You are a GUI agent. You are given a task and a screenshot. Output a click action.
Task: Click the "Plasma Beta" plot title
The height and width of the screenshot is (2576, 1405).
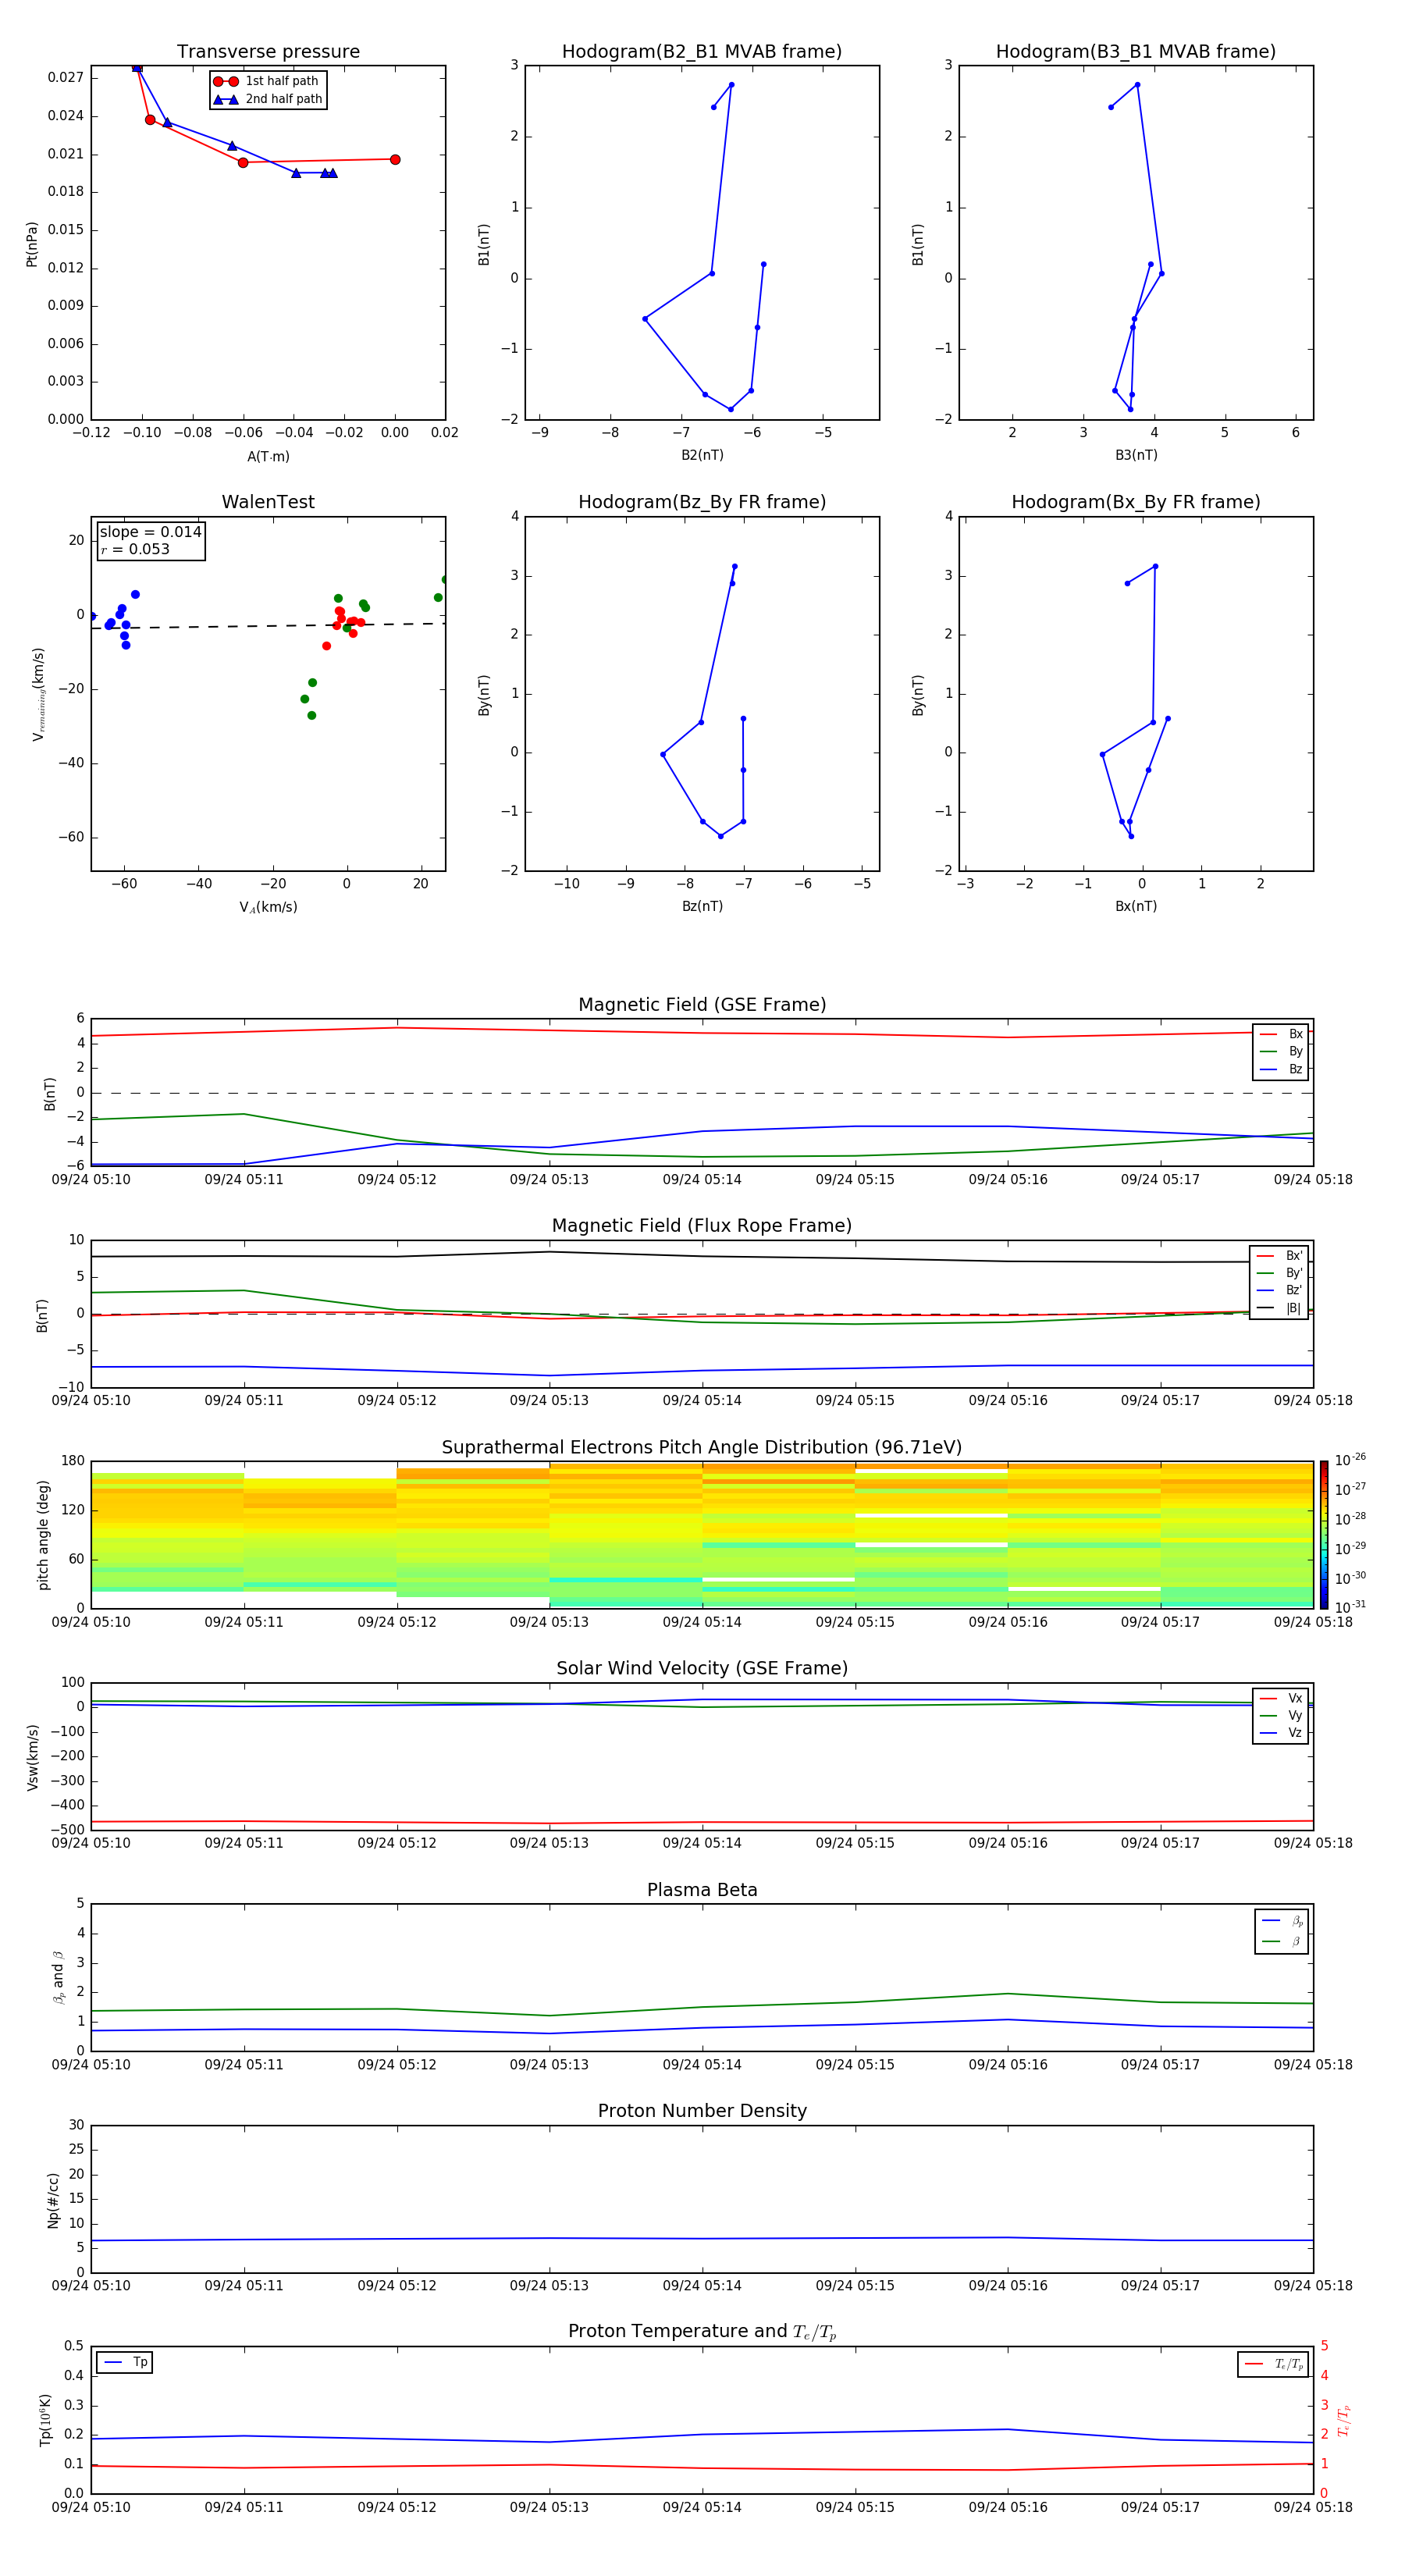(x=702, y=1890)
